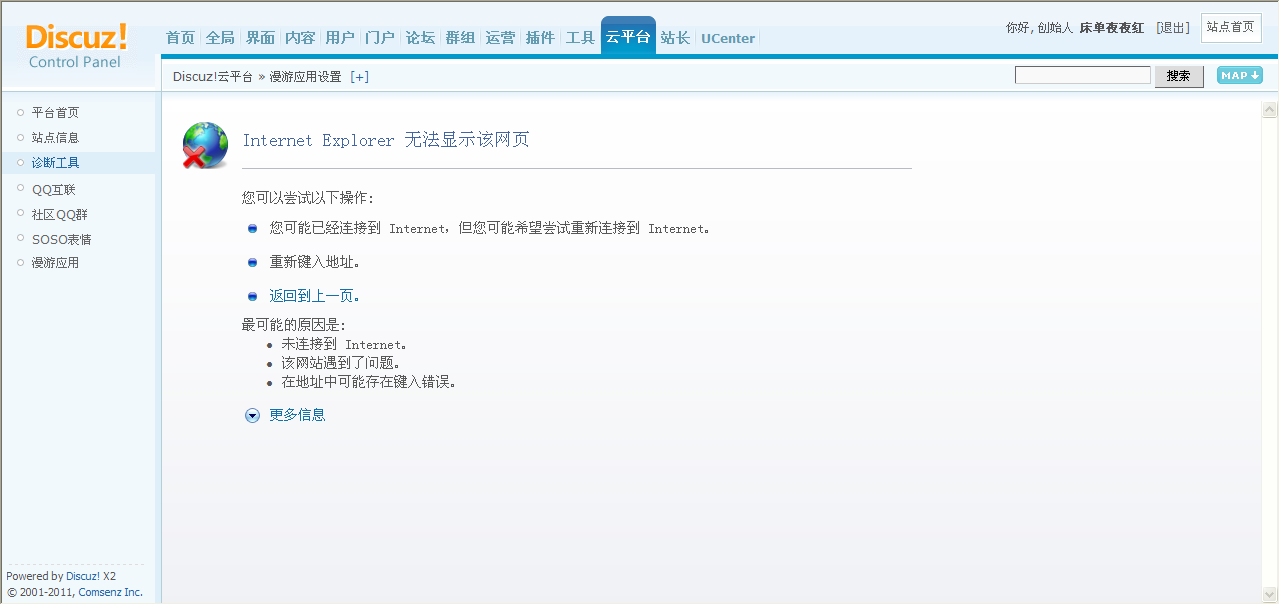Open the 论坛 top menu
Screen dimensions: 1280x605
coord(420,38)
